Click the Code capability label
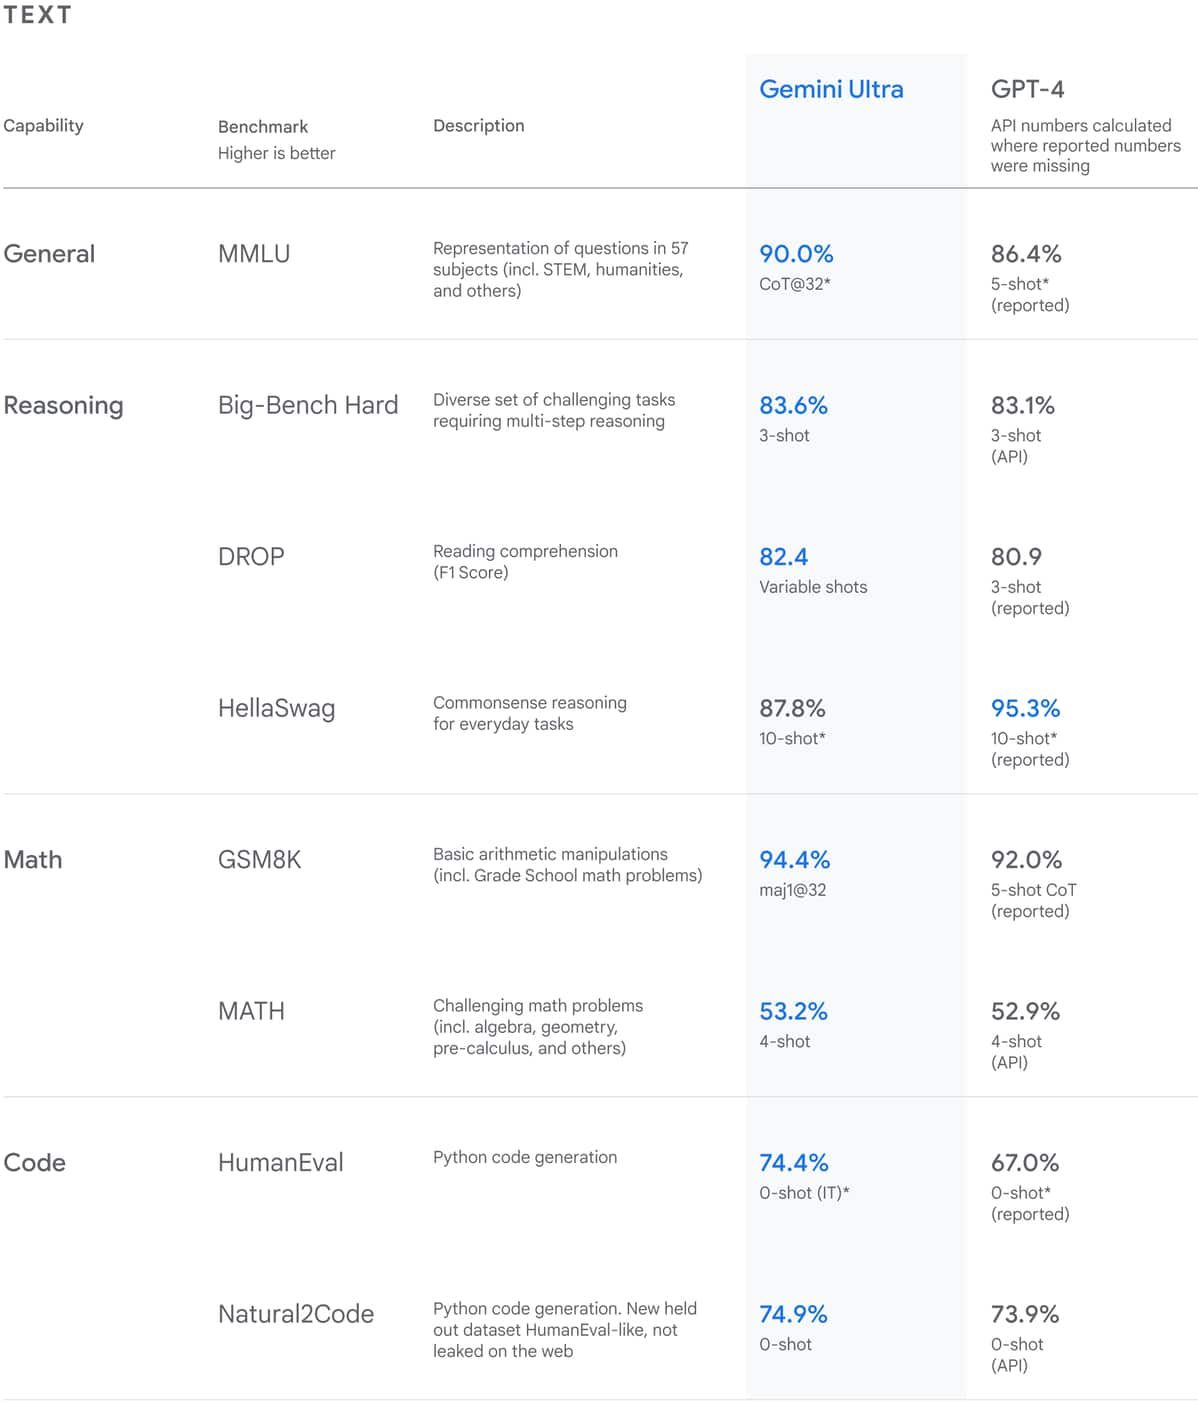Screen dimensions: 1198x1404 pos(35,1162)
